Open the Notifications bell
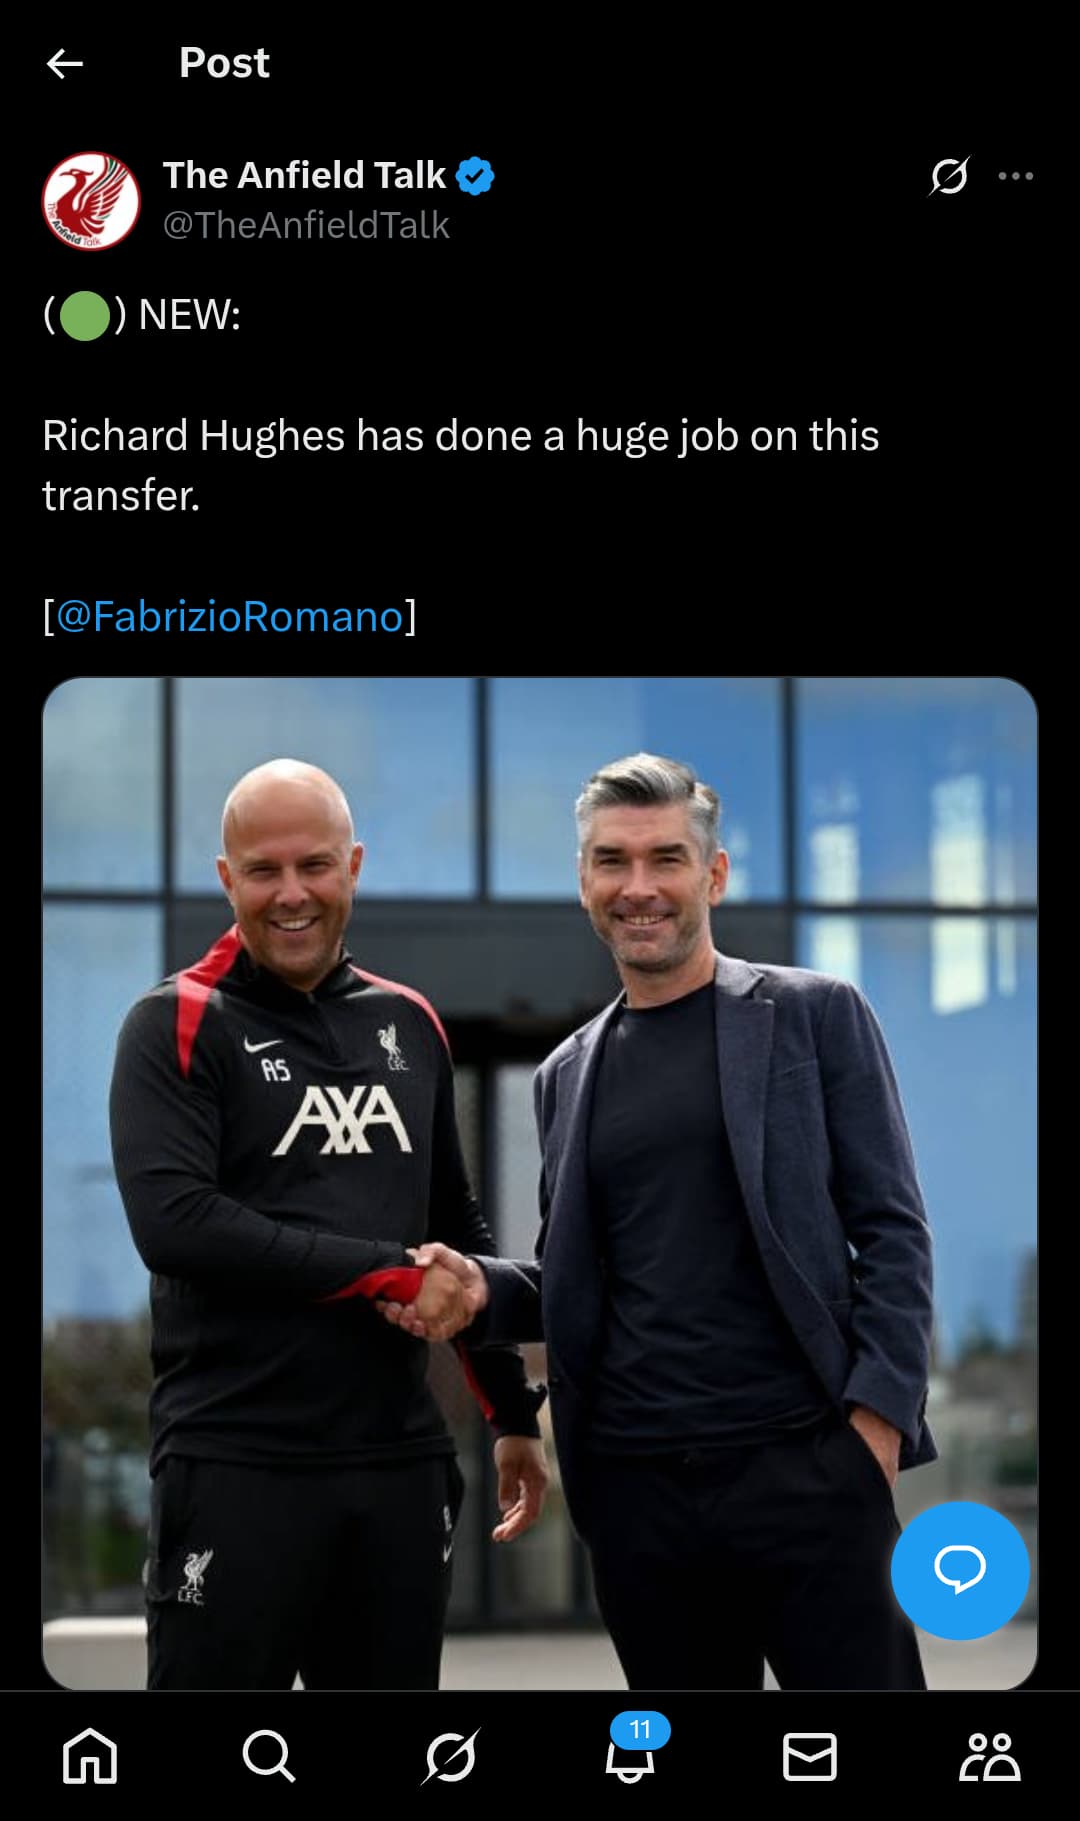This screenshot has height=1821, width=1080. (630, 1760)
